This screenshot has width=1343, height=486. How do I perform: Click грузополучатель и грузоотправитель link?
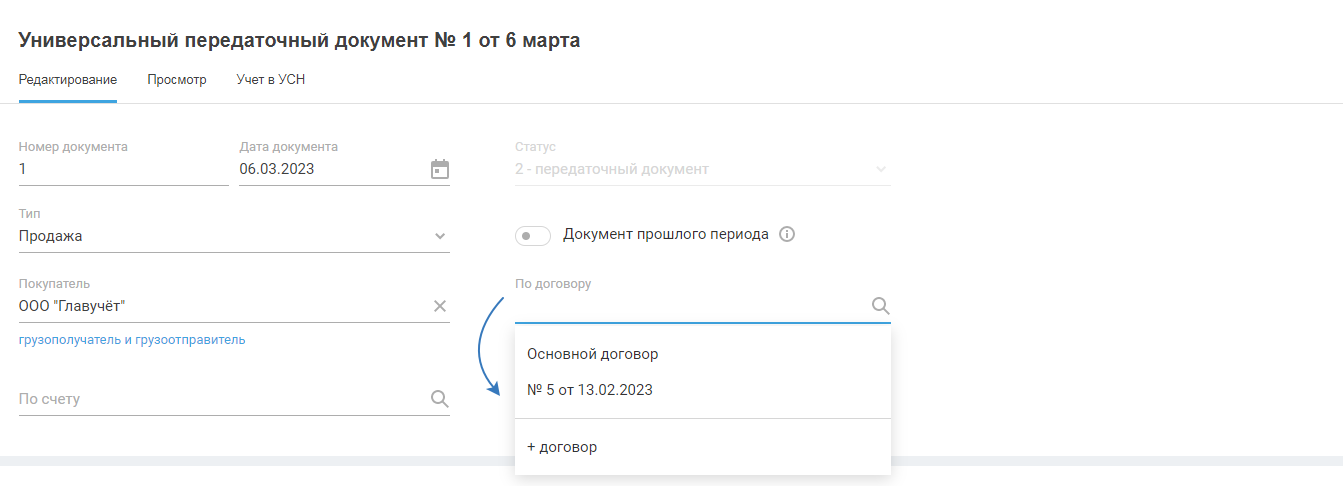[x=132, y=340]
